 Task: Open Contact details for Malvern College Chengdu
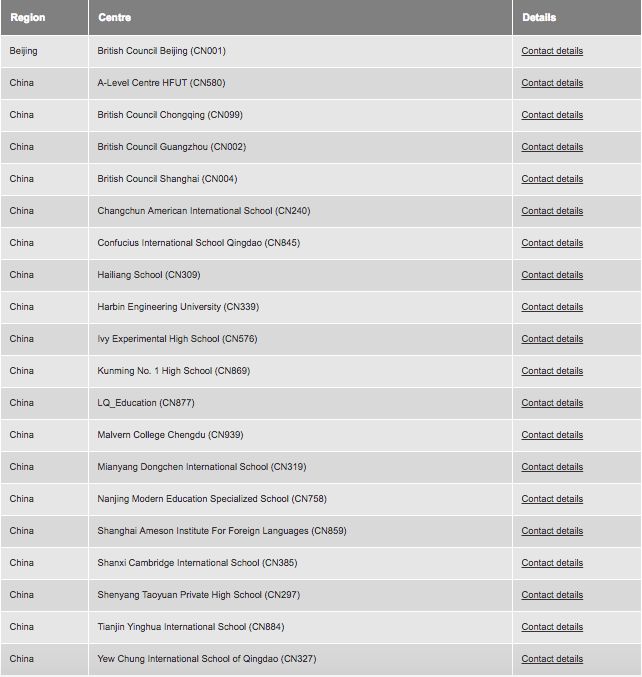(552, 434)
